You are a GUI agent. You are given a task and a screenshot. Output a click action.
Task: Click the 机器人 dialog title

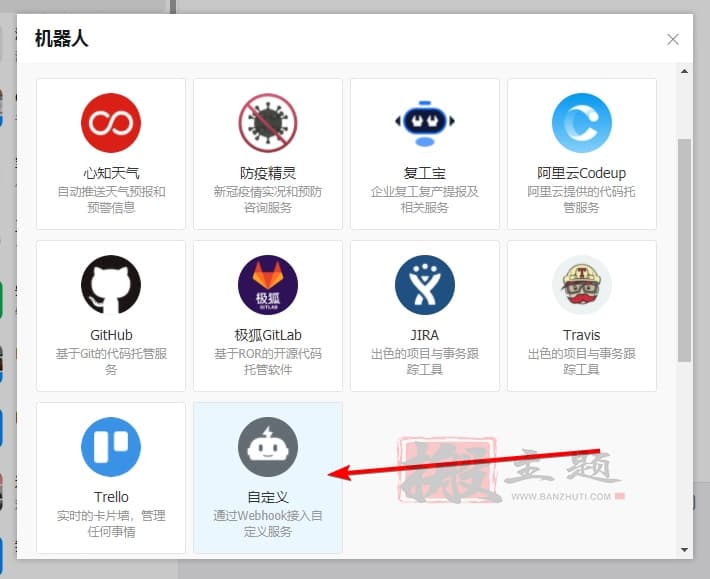point(61,39)
